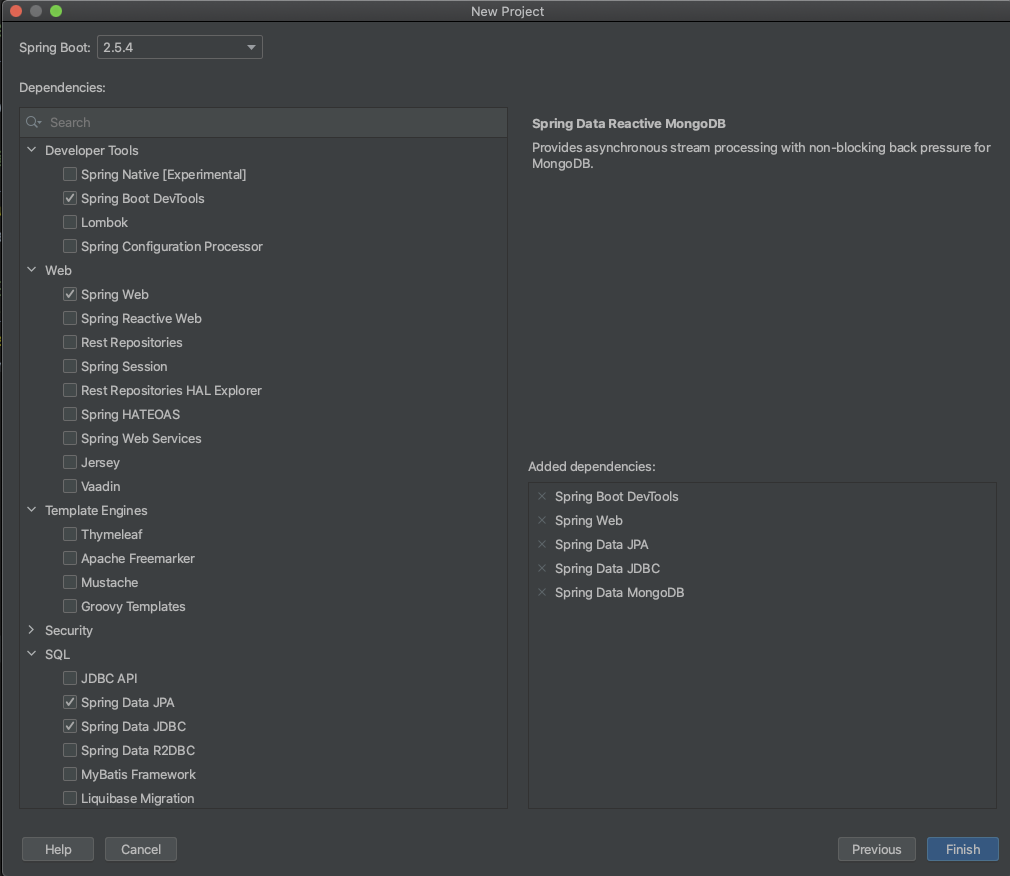Check Spring Reactive Web
The image size is (1010, 876).
tap(70, 318)
